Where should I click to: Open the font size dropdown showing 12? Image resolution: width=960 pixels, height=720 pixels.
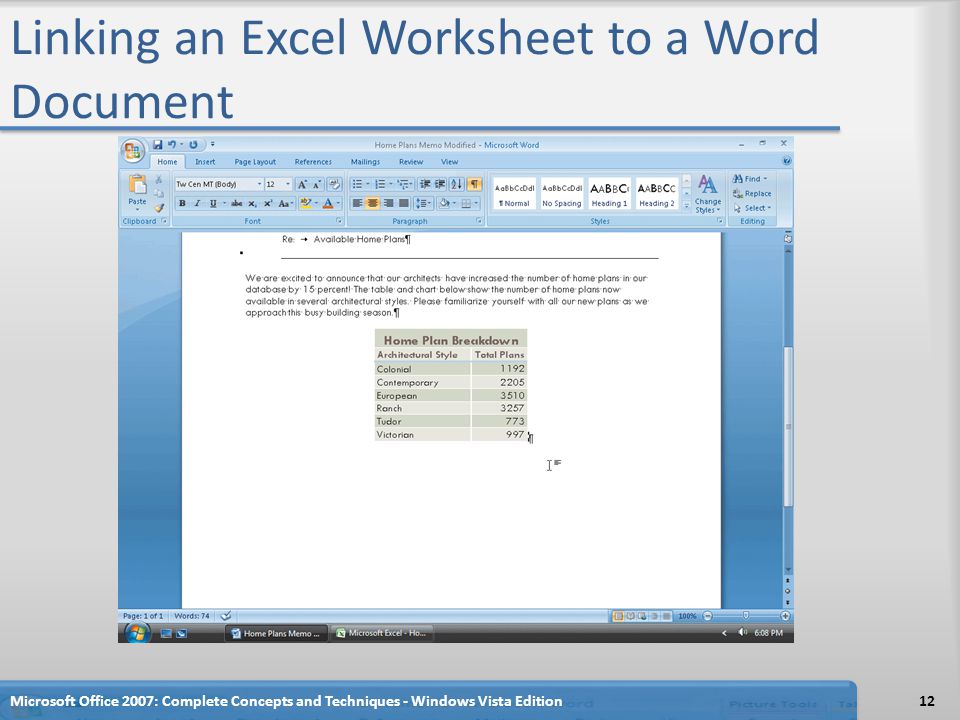pyautogui.click(x=288, y=184)
